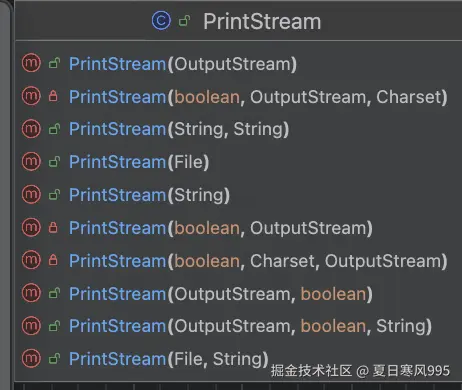Click private lock icon for PrintStream(boolean, OutputStream, Charset)

coord(53,96)
